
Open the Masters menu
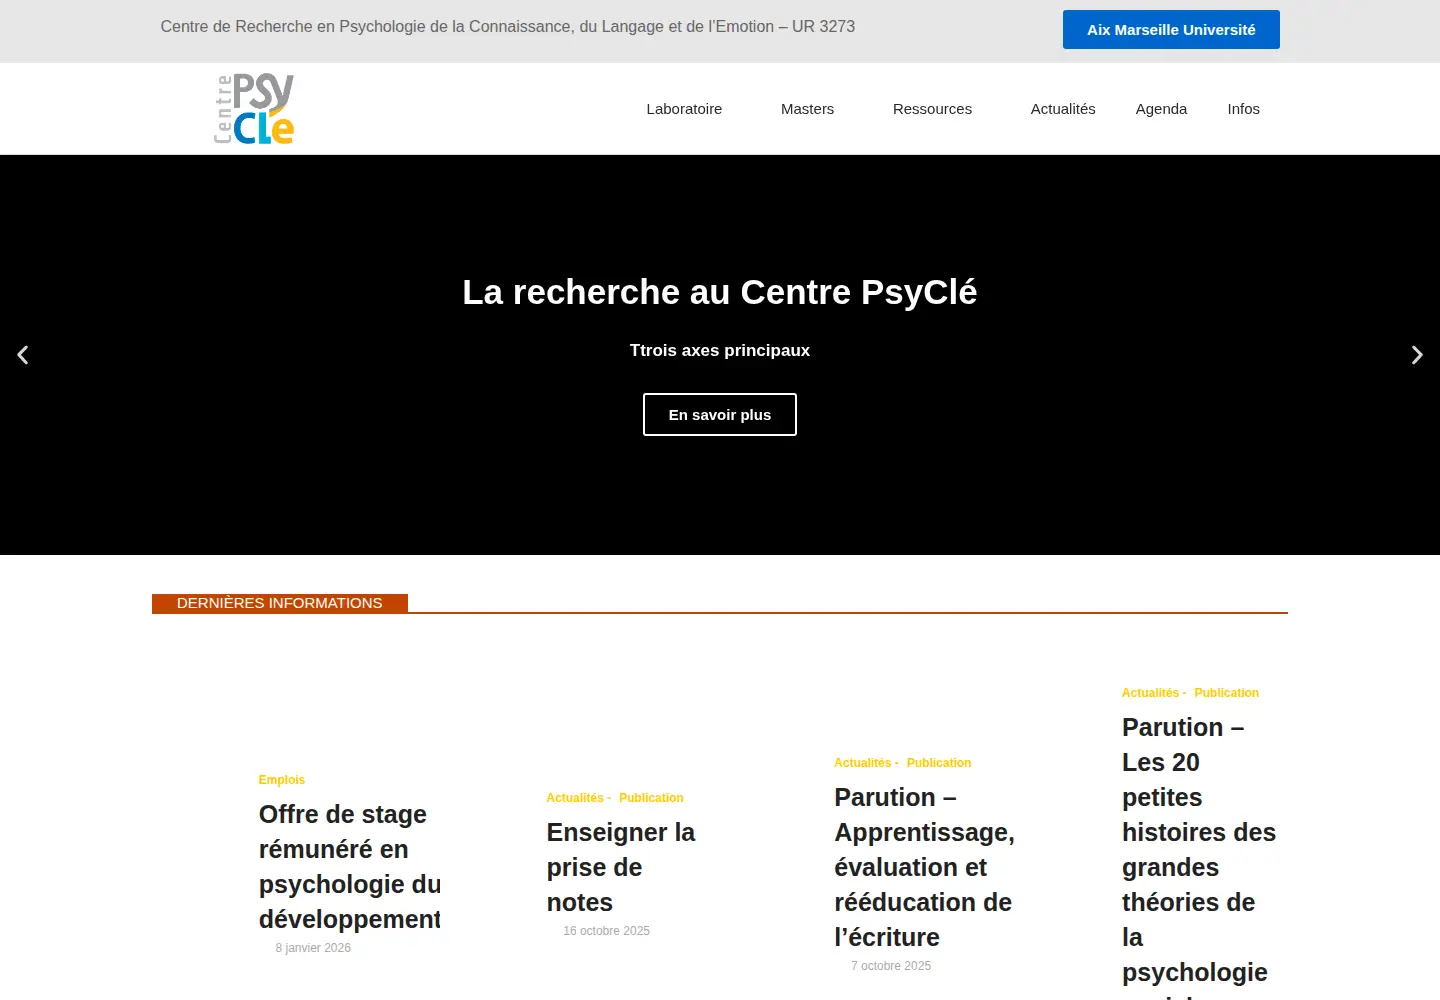click(x=807, y=109)
